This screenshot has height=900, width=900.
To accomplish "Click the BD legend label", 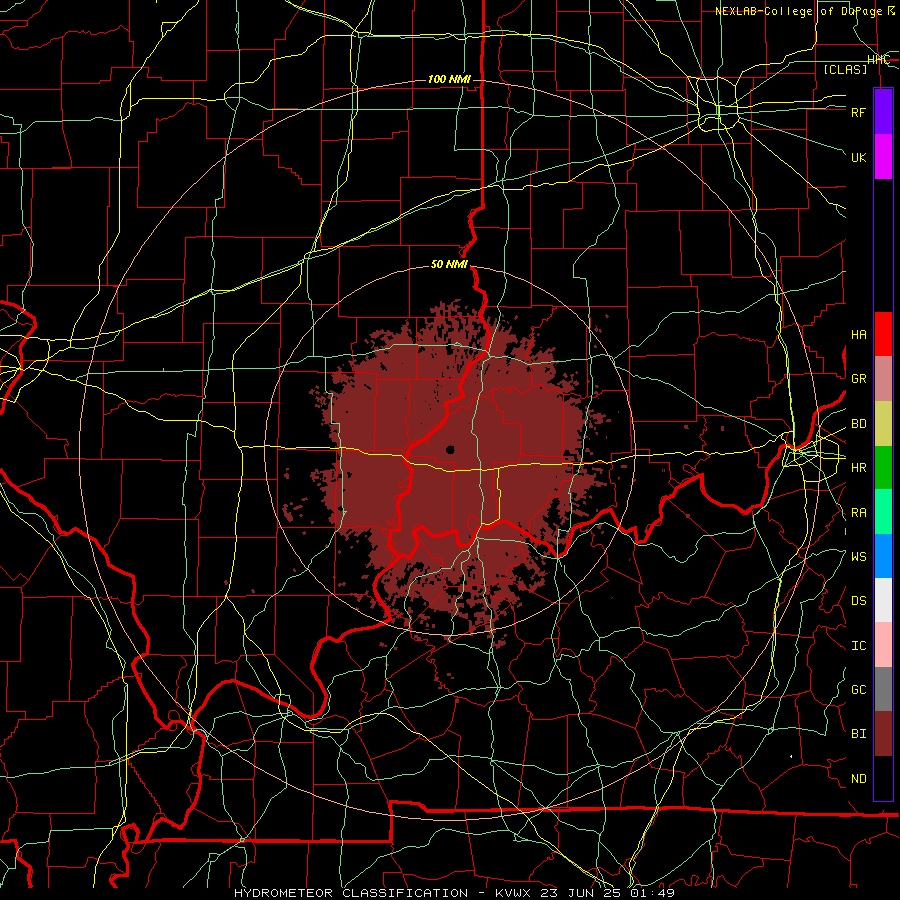I will pos(859,424).
